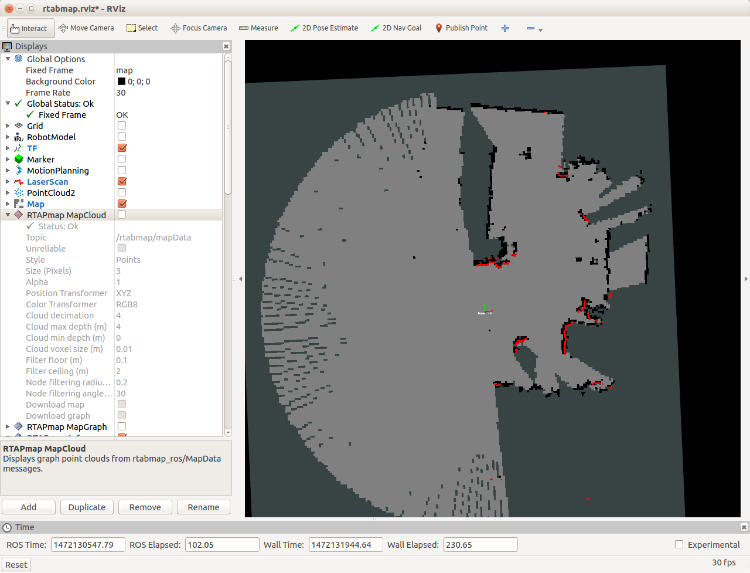Click the Publish Point tool
Screen dimensions: 750x573
point(461,28)
